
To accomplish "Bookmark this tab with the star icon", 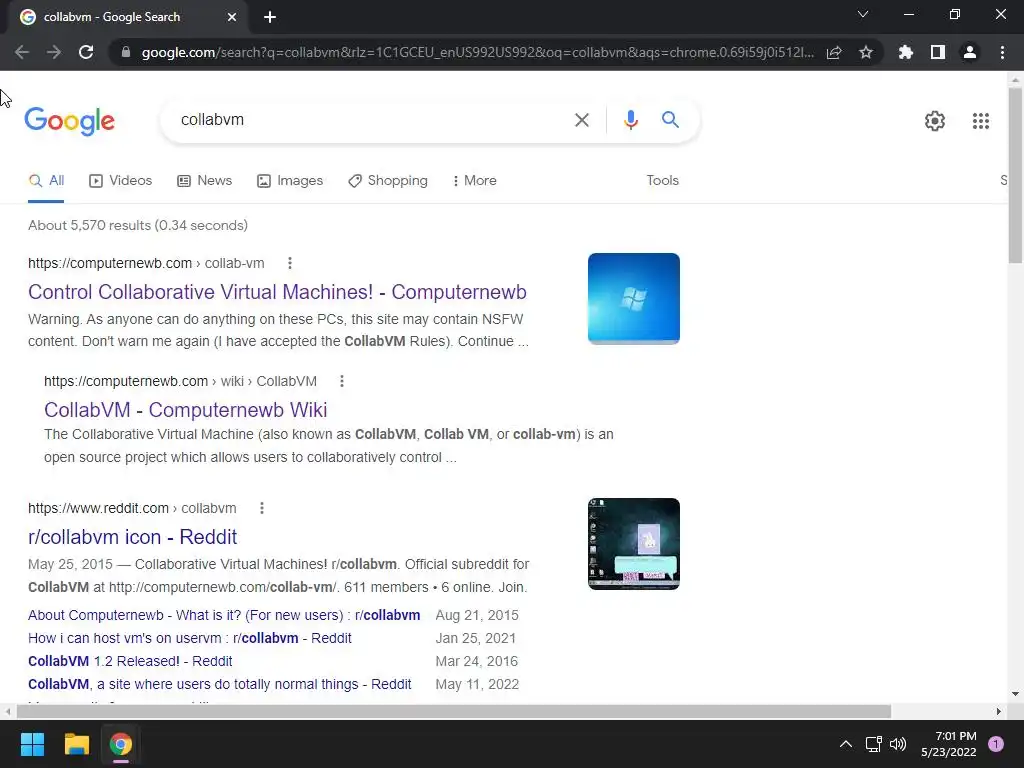I will 866,52.
